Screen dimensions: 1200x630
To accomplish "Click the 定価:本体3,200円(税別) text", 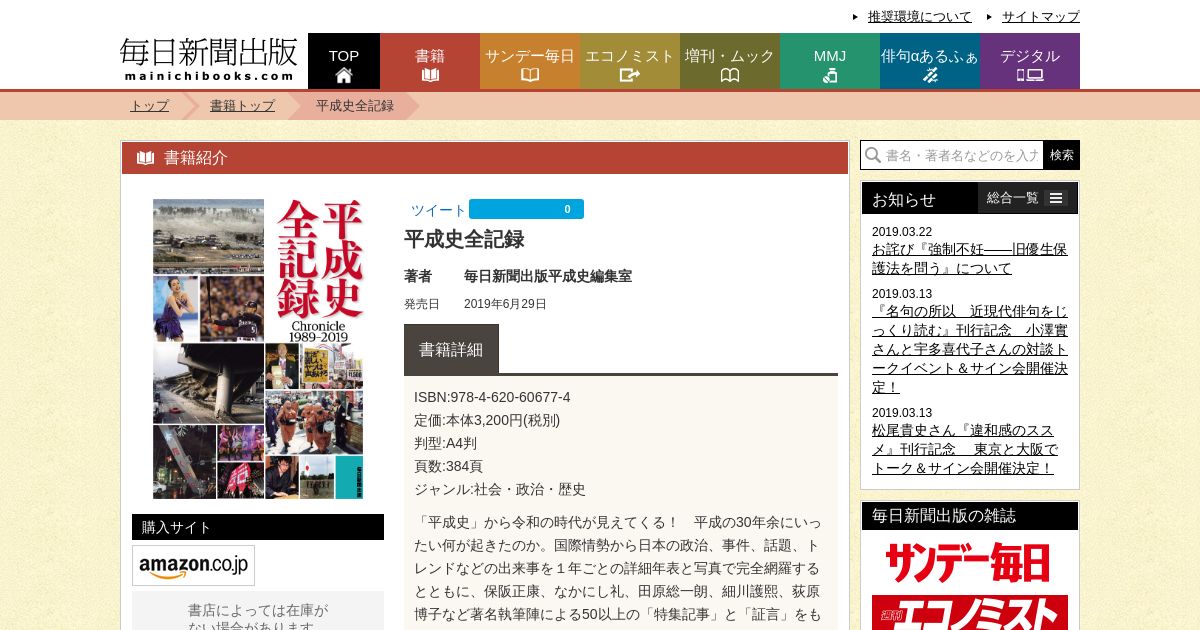I will [487, 420].
